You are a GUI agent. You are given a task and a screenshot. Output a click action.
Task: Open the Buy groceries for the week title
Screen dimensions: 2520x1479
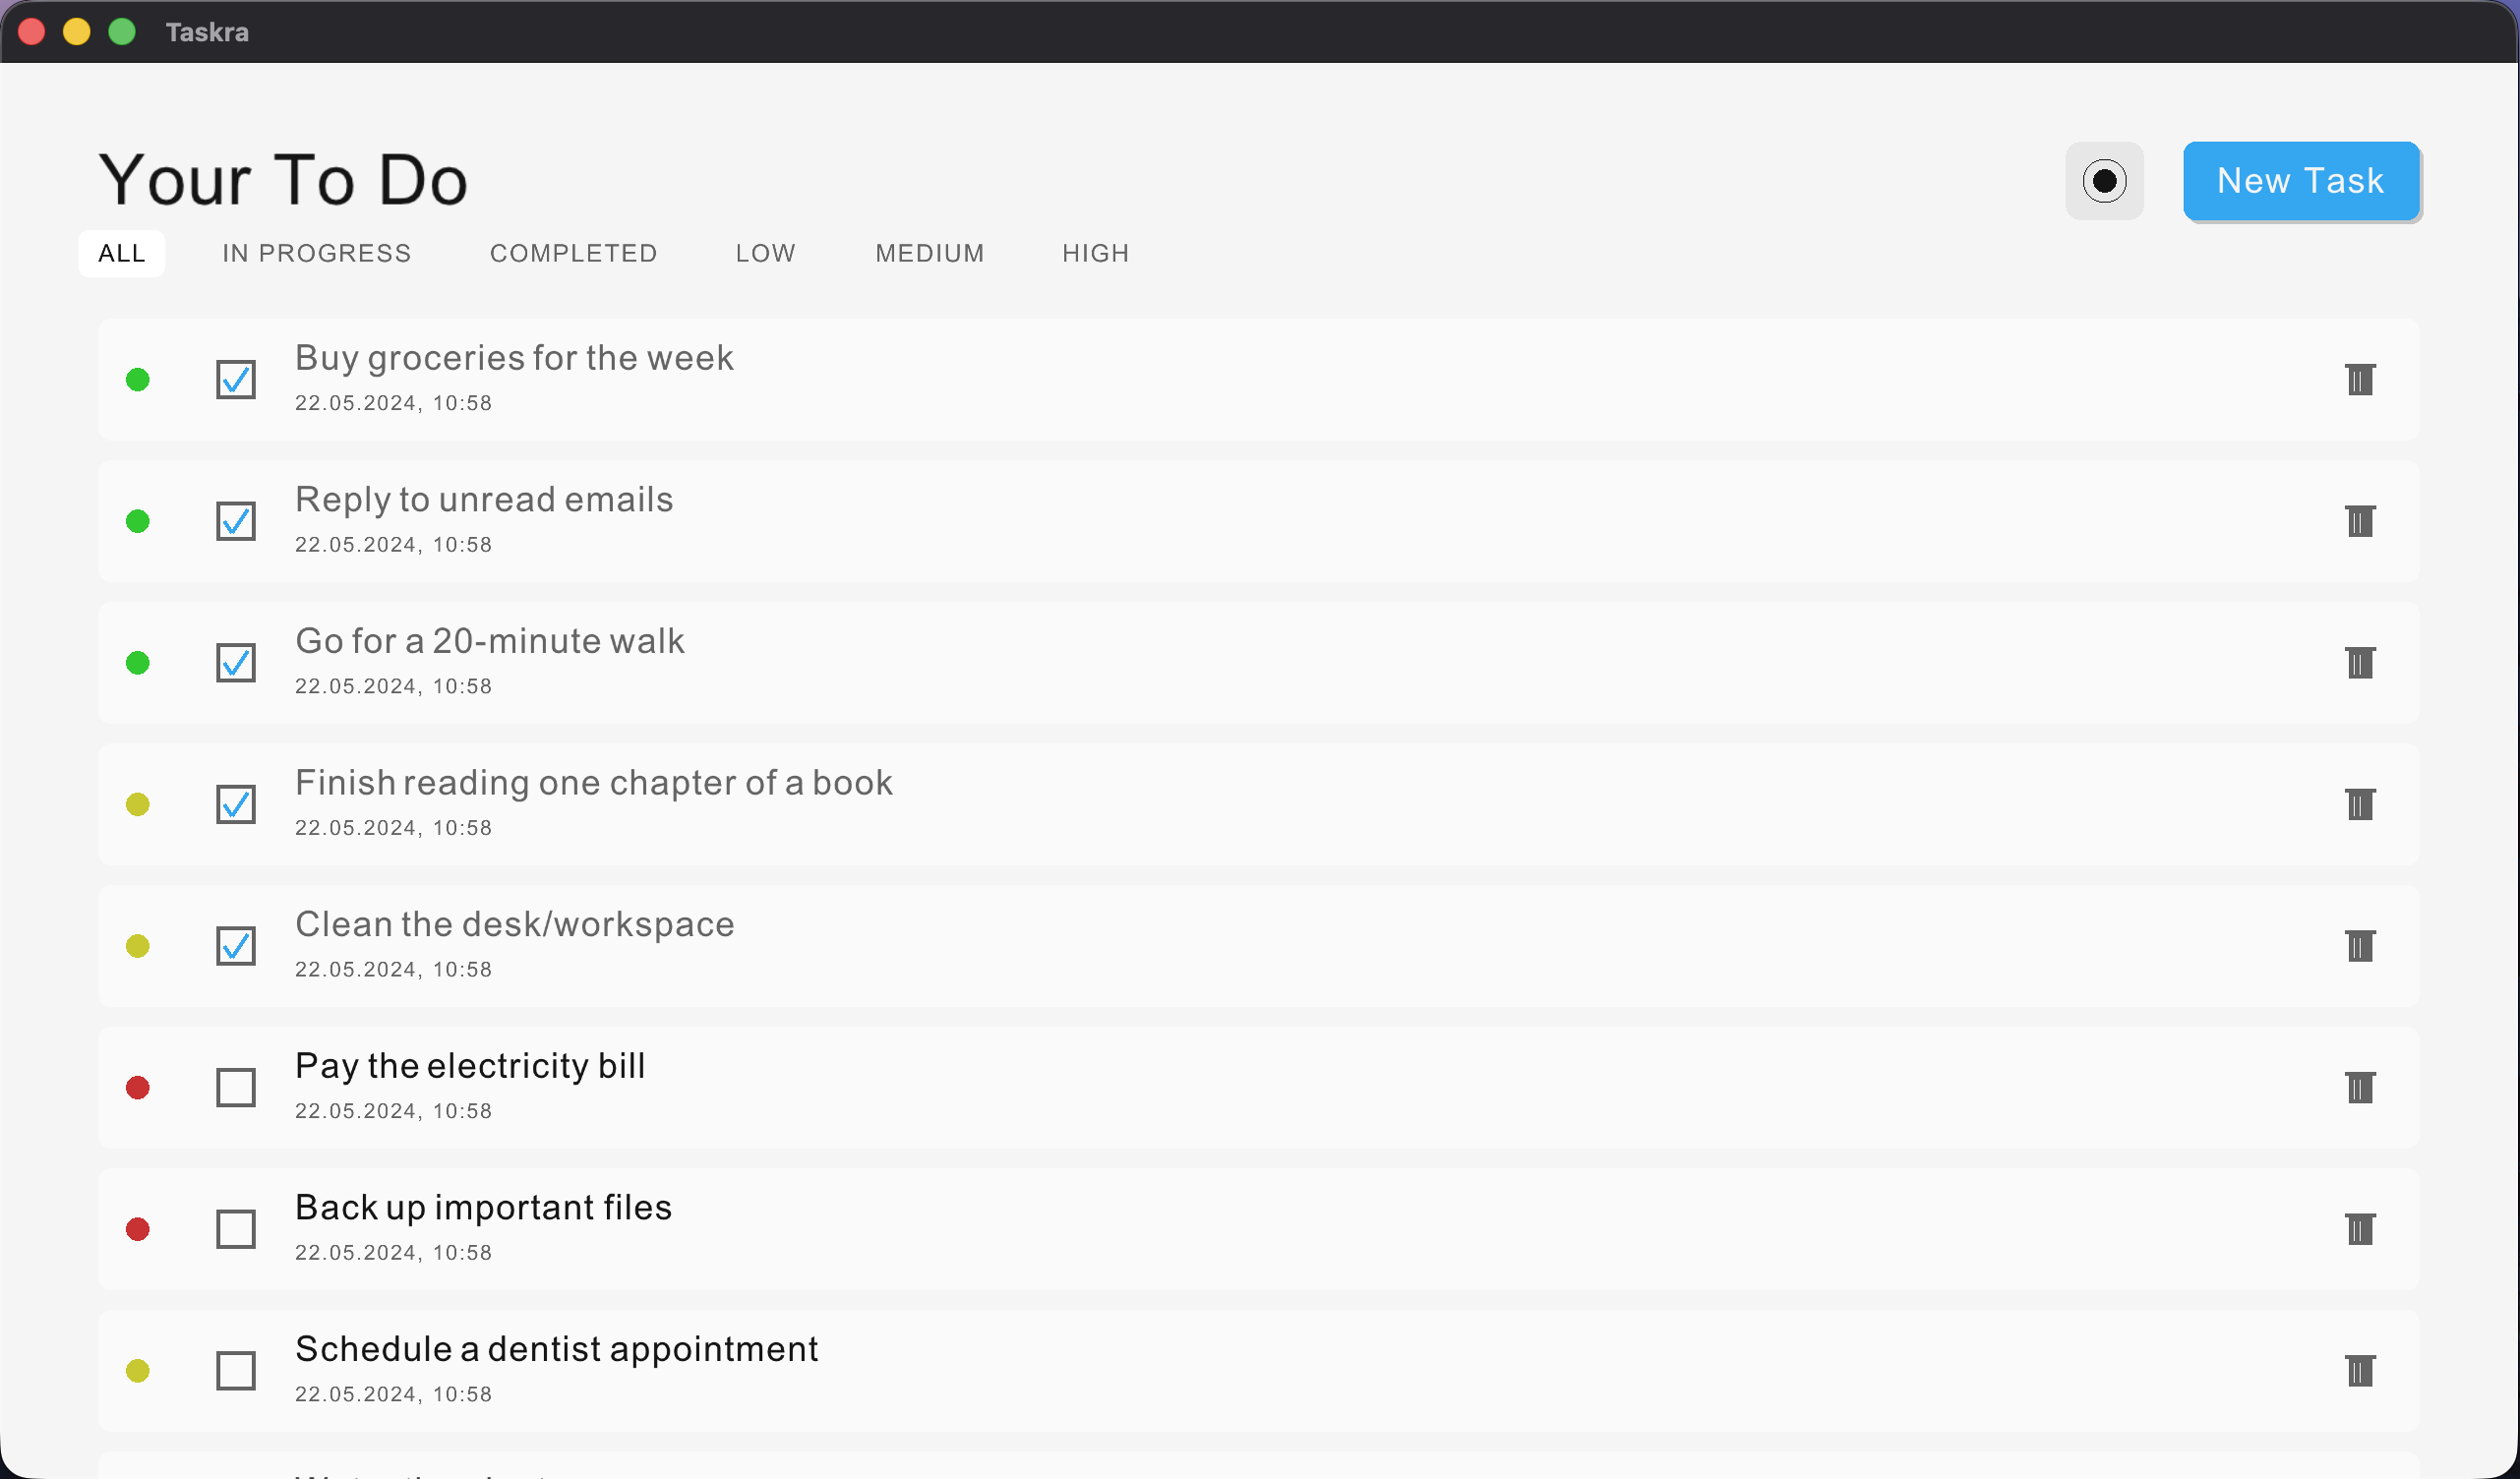pyautogui.click(x=514, y=358)
